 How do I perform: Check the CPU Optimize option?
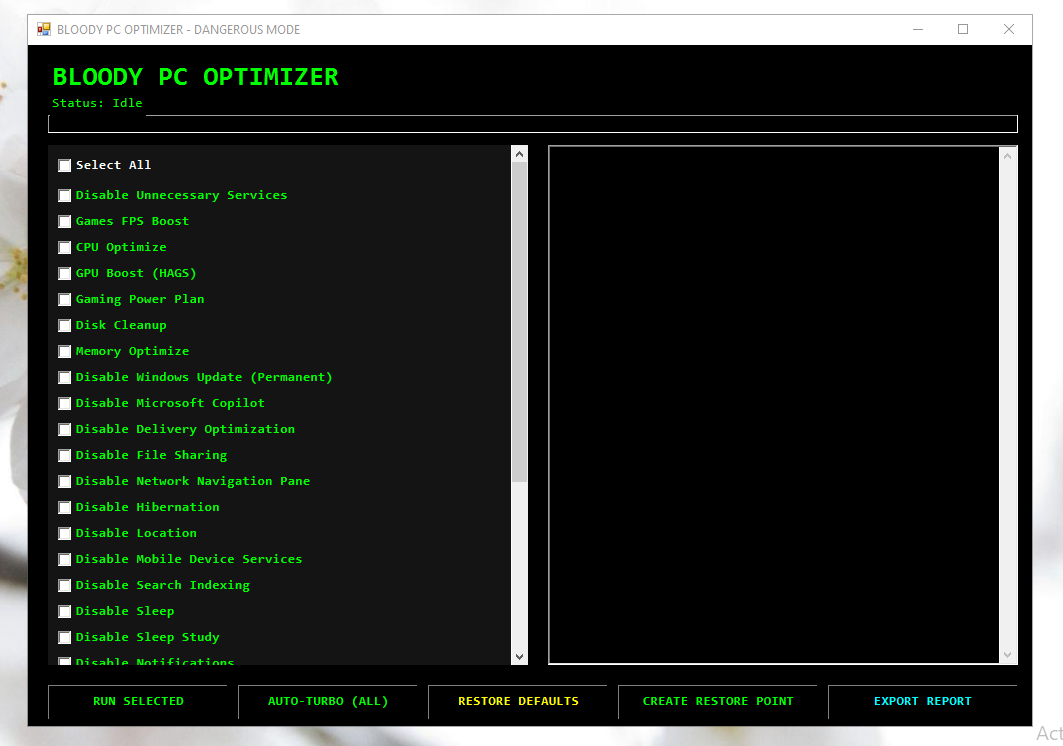[65, 247]
